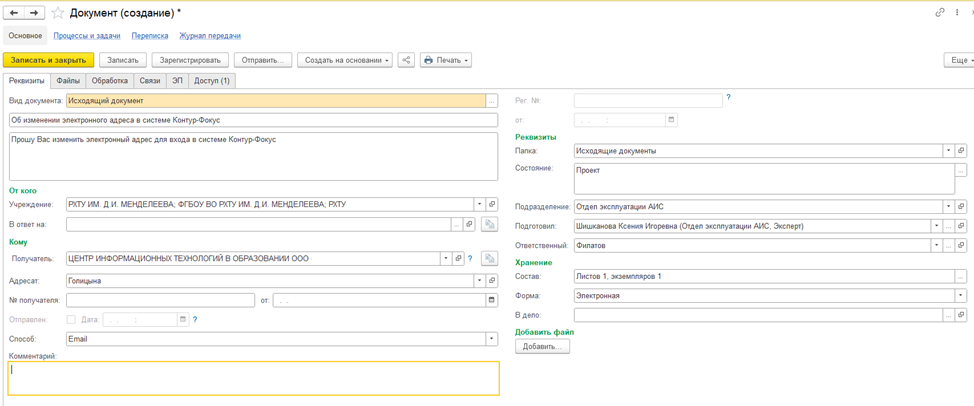Open calendar for № получателя date
This screenshot has height=406, width=974.
[491, 300]
